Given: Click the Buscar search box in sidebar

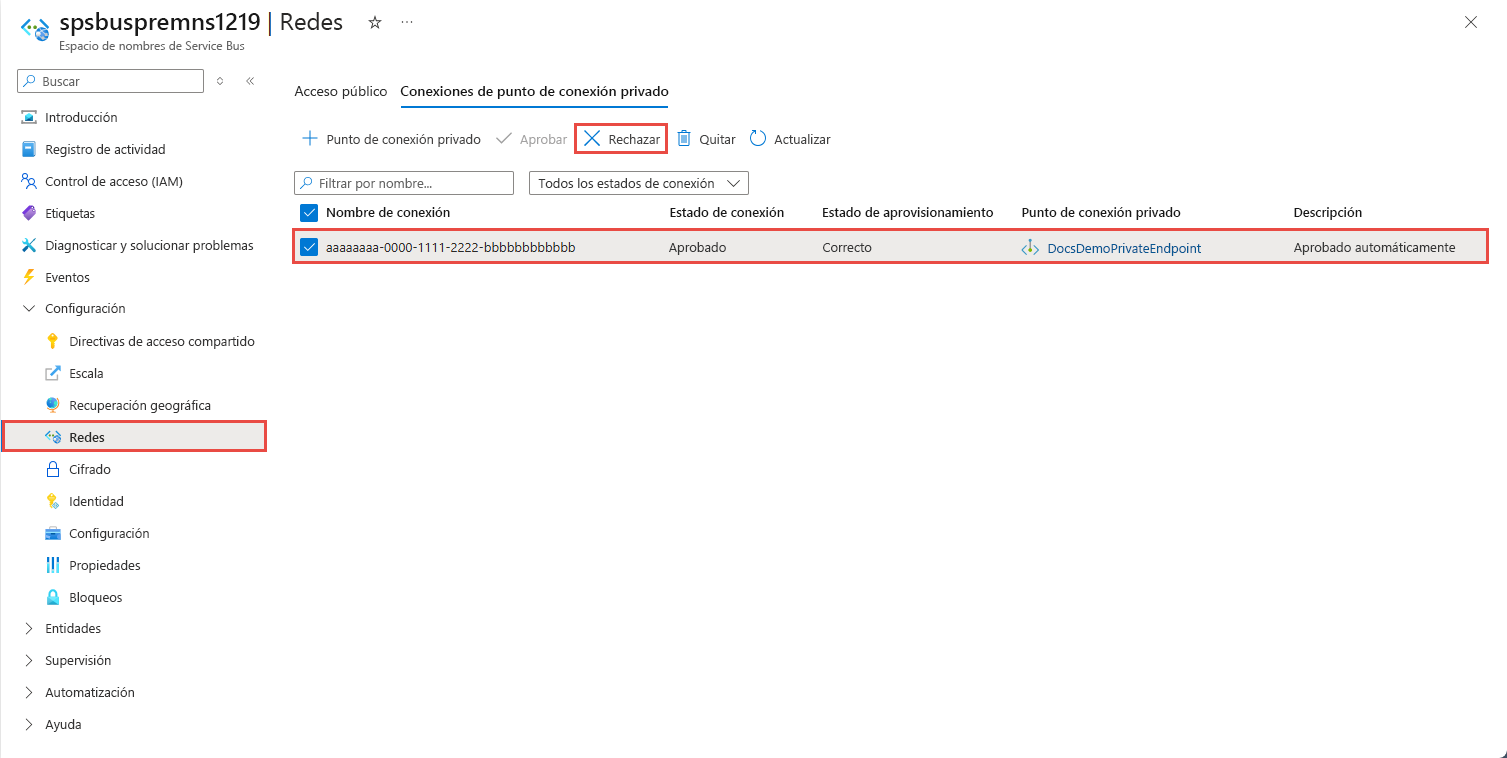Looking at the screenshot, I should pos(111,81).
